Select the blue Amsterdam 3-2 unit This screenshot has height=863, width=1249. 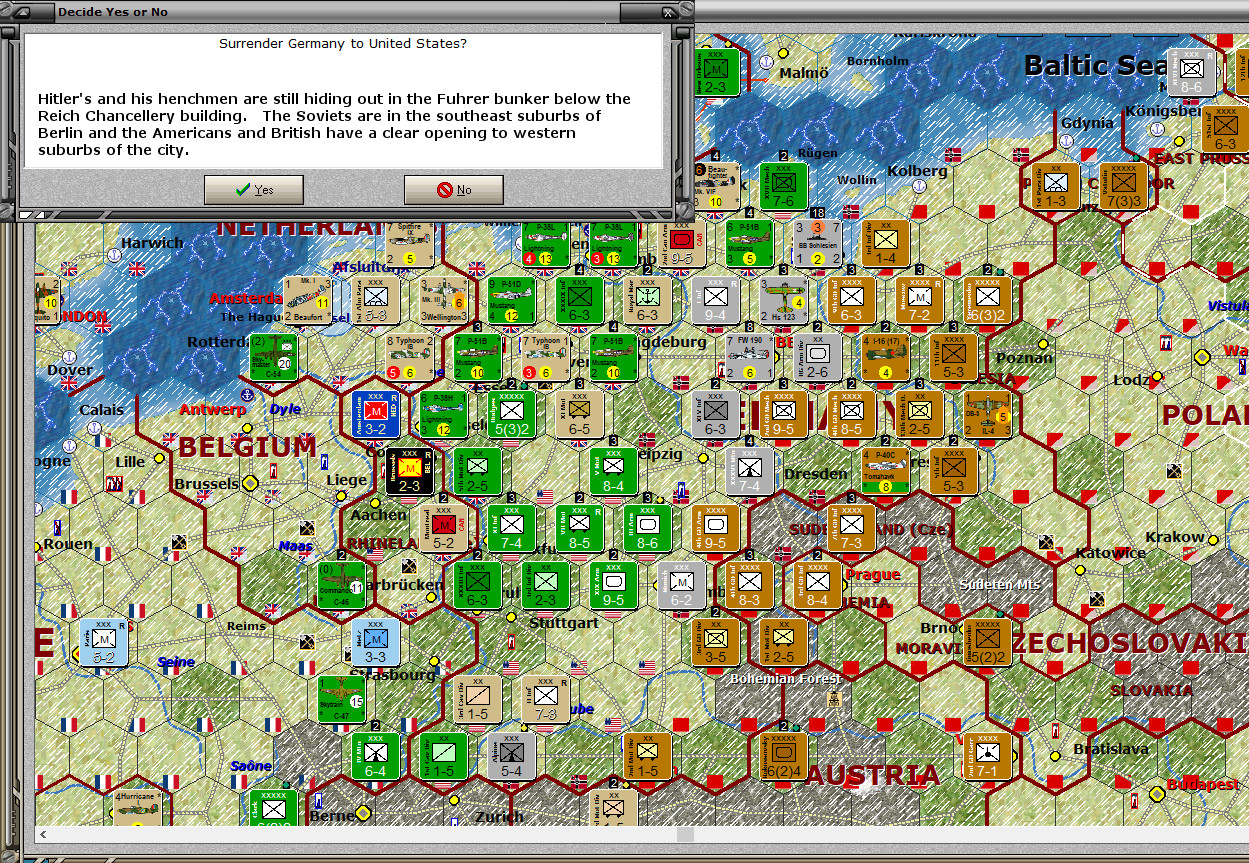376,415
